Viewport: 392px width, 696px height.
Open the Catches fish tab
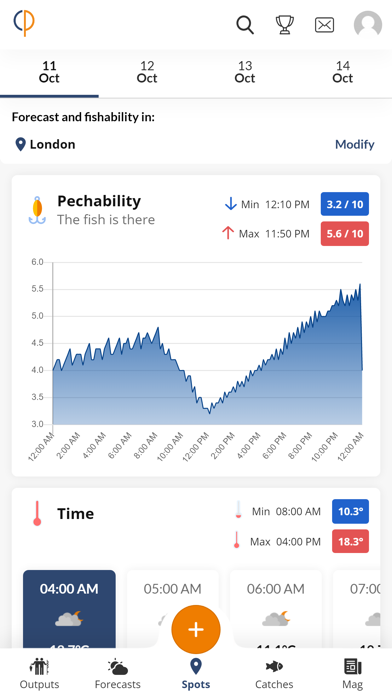tap(274, 673)
